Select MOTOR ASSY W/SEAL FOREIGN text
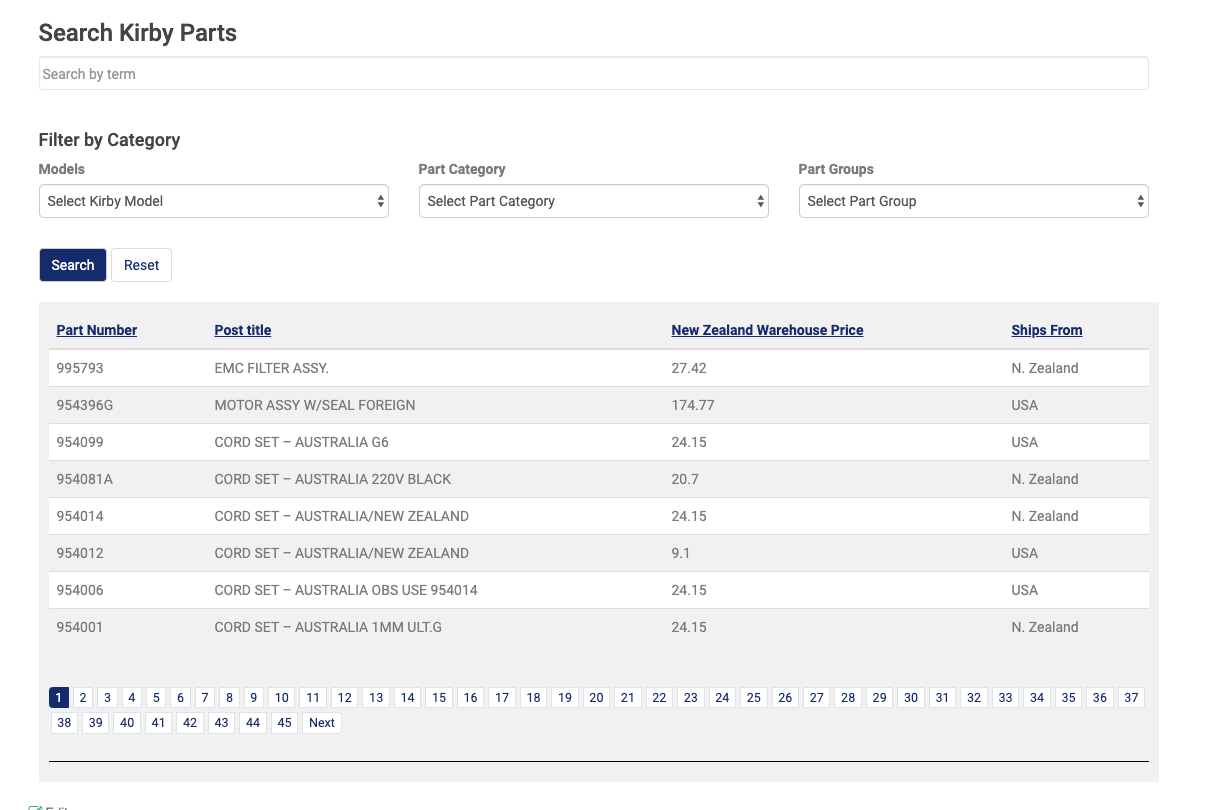 coord(315,405)
